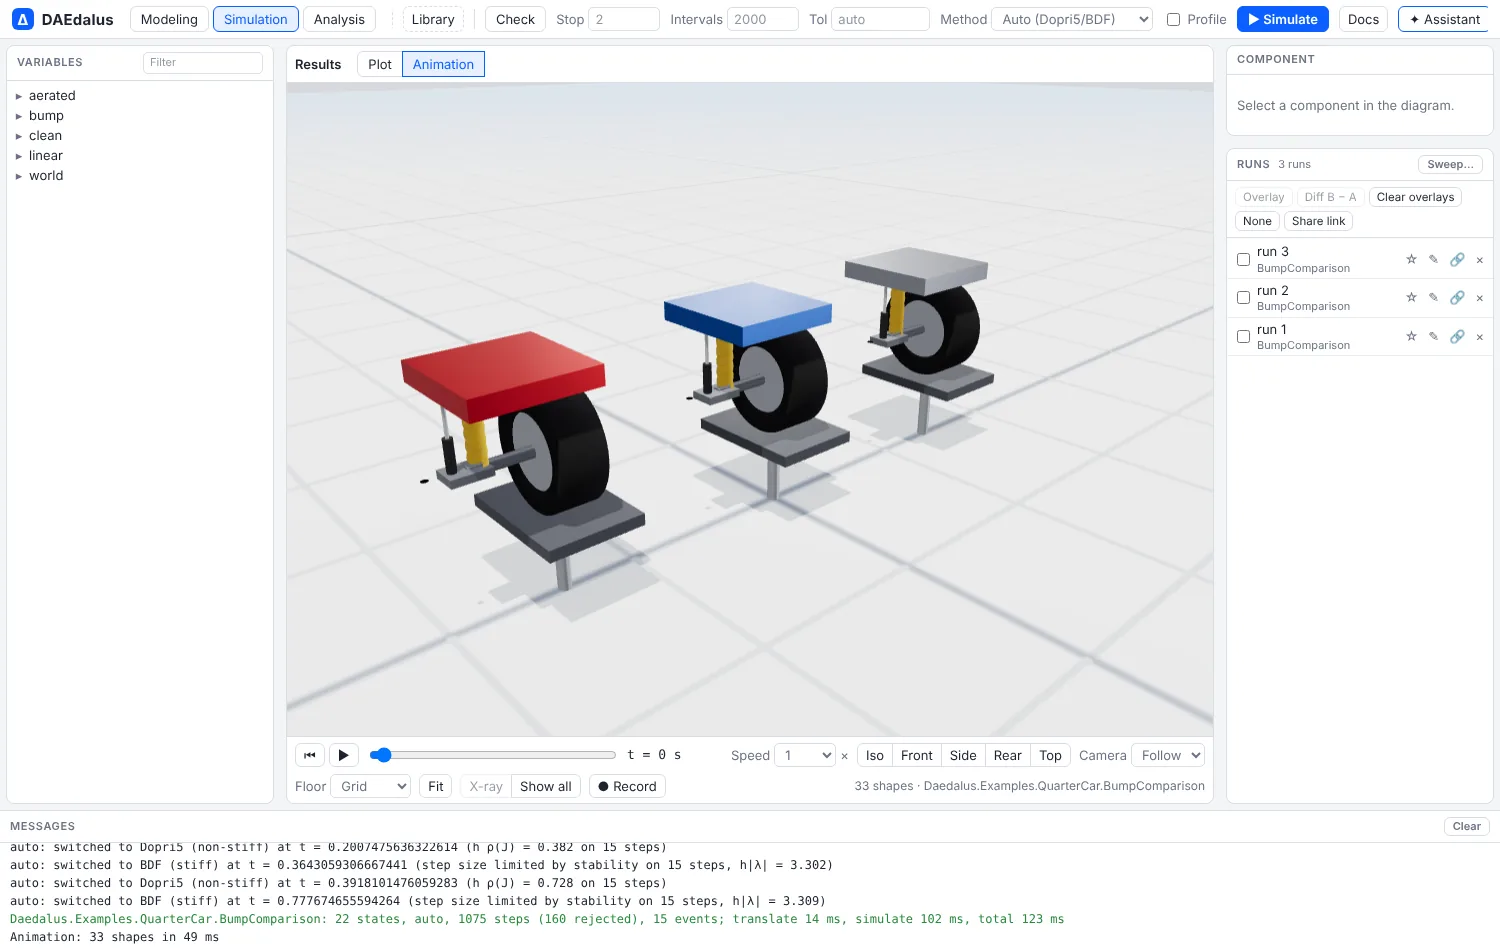The image size is (1500, 950).
Task: Copy link icon for run 3
Action: pyautogui.click(x=1457, y=259)
